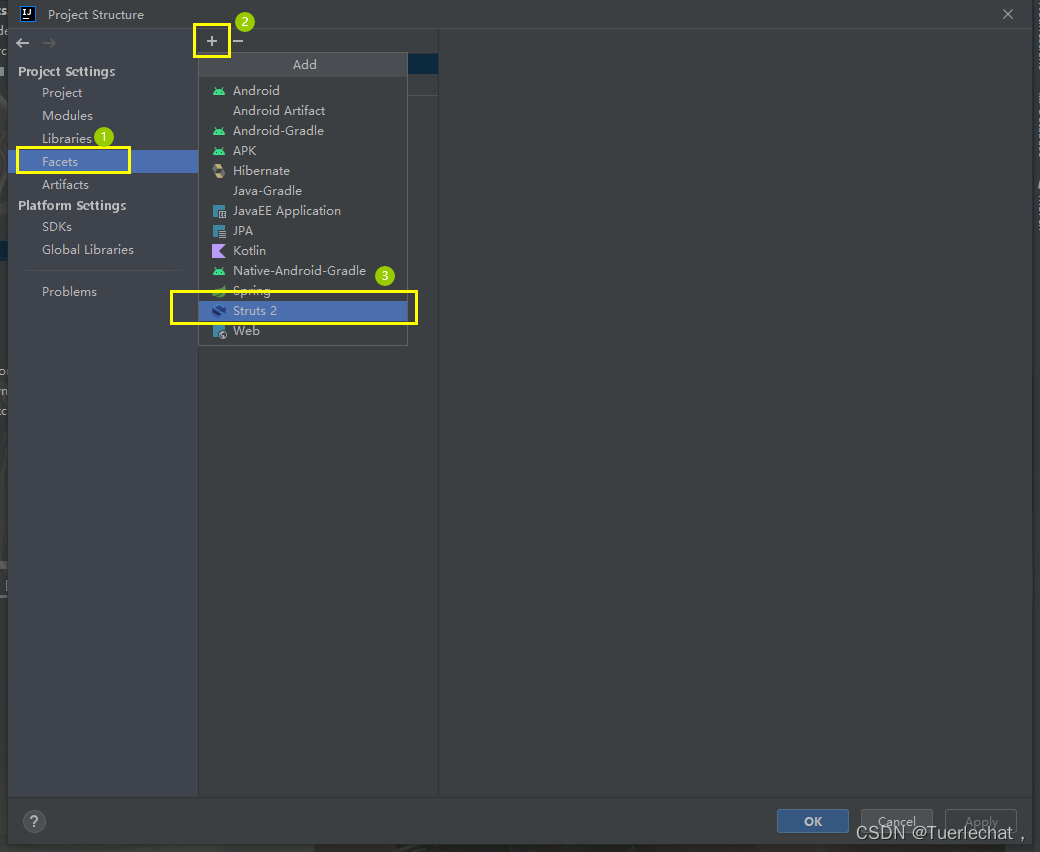The image size is (1040, 852).
Task: Click the JavaEE Application icon
Action: tap(219, 212)
